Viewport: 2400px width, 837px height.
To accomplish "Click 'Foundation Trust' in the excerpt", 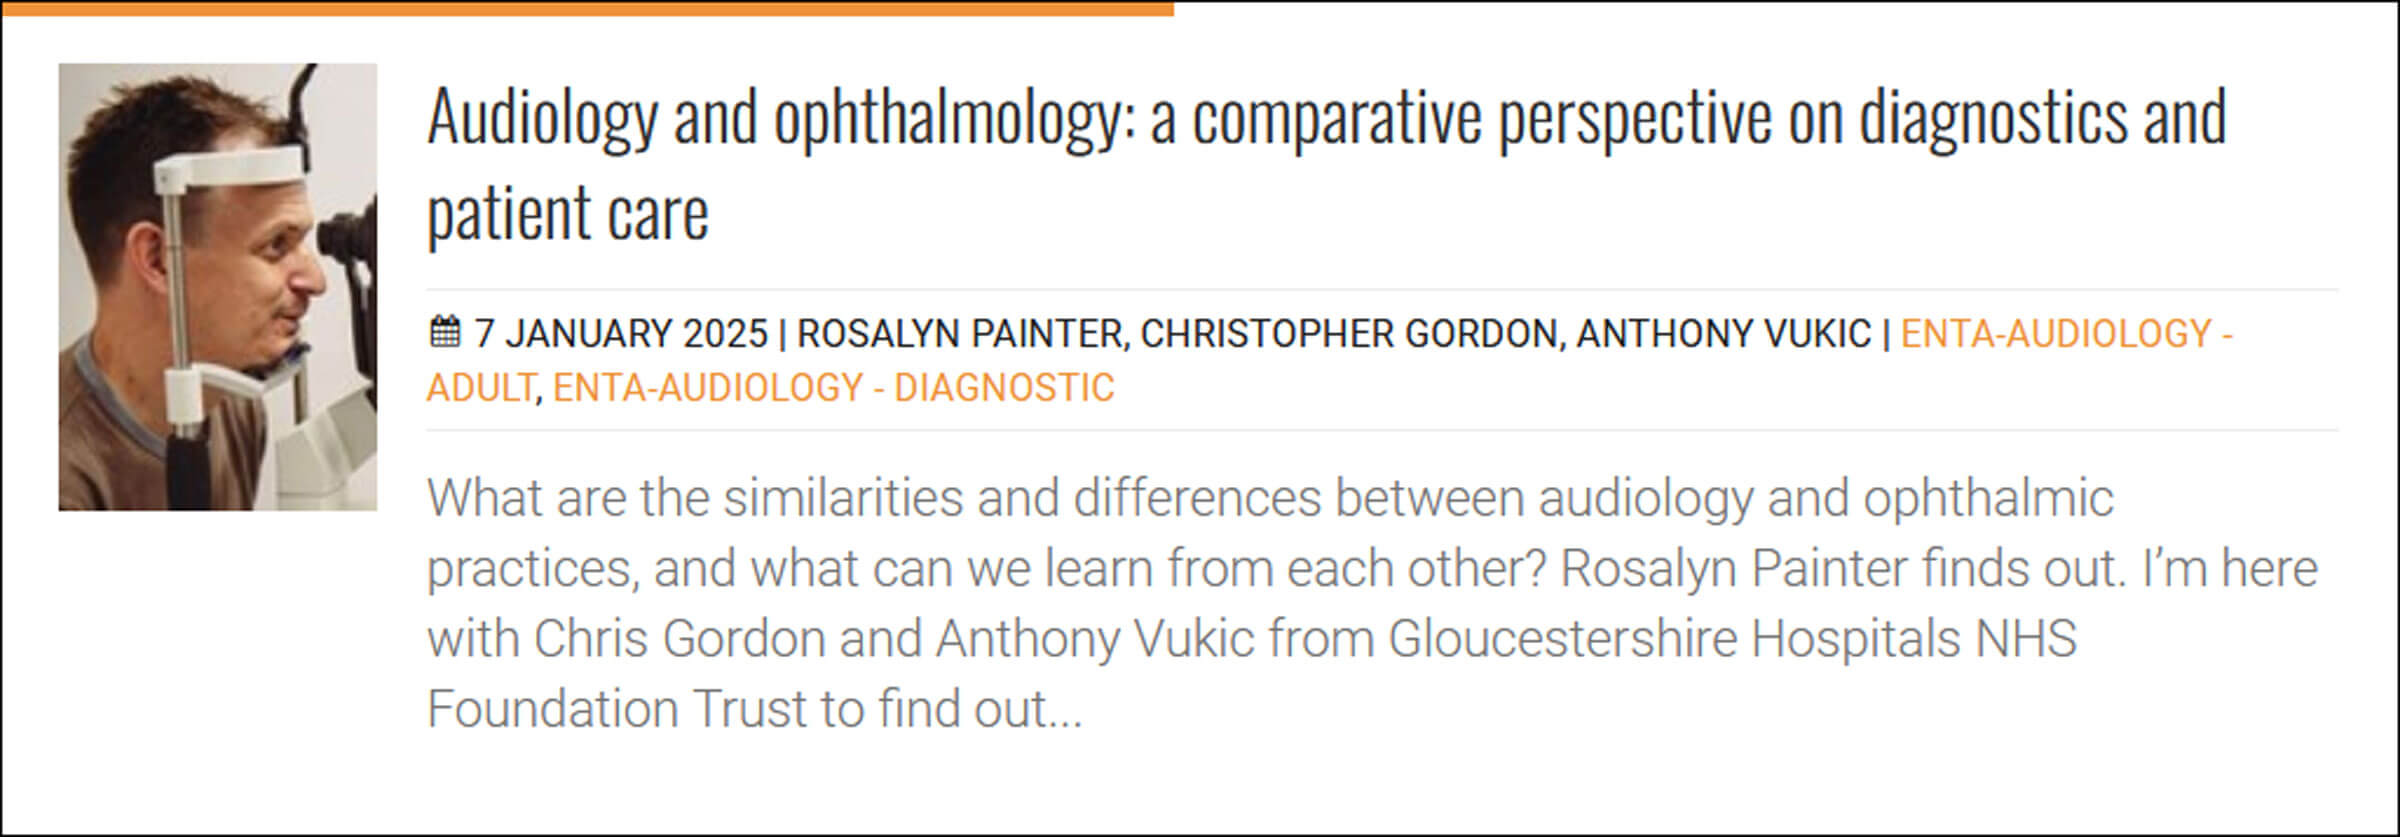I will tap(616, 710).
